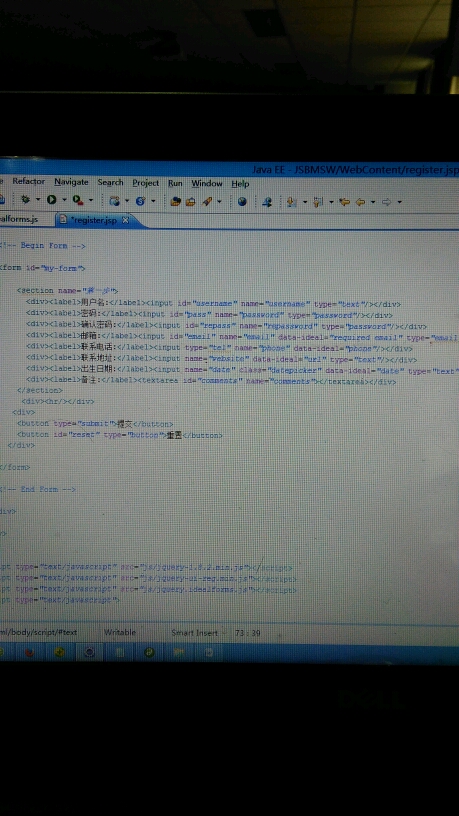Open the Help menu
This screenshot has height=816, width=459.
tap(240, 184)
